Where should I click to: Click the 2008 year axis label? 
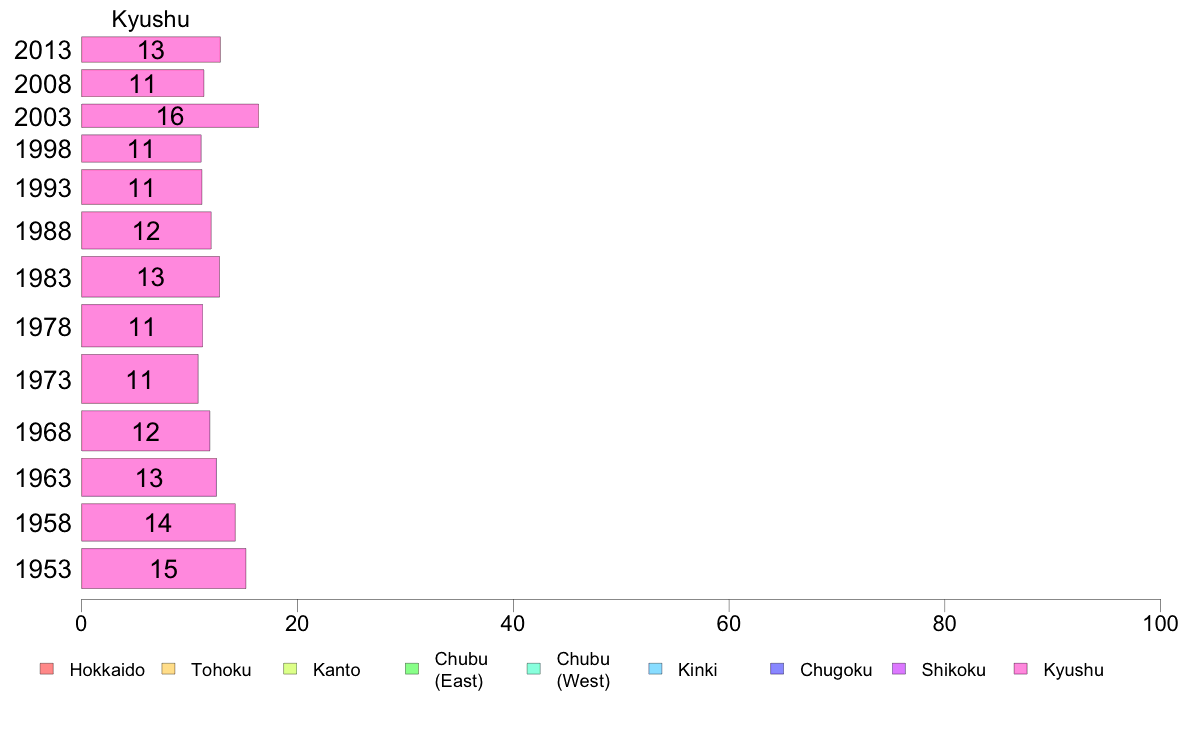pos(42,83)
